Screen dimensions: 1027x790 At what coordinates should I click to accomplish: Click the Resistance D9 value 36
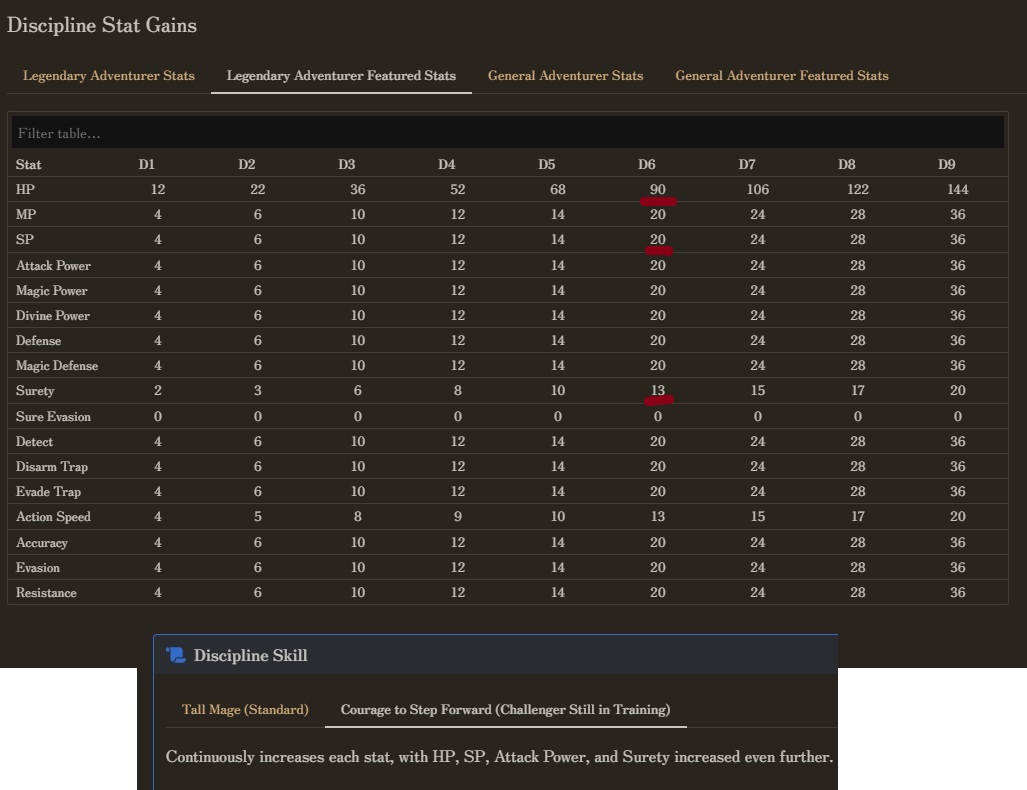958,592
